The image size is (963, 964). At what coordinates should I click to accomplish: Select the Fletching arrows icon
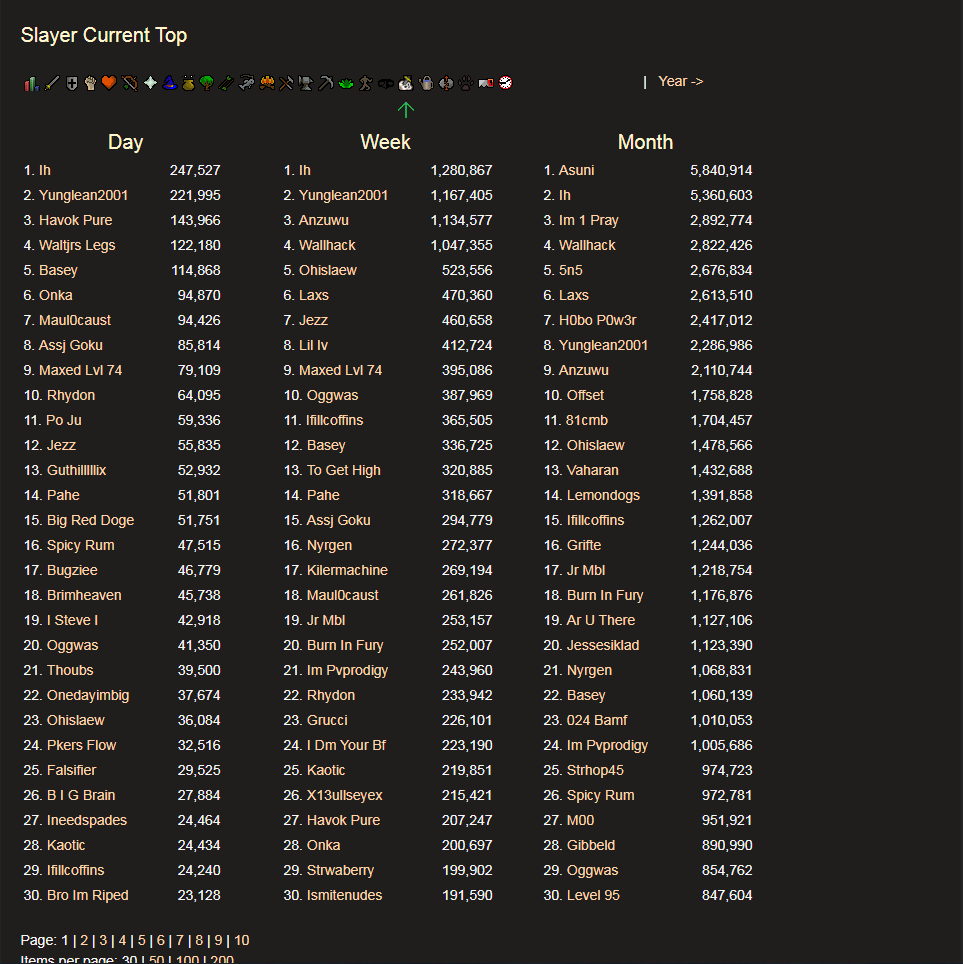(226, 83)
